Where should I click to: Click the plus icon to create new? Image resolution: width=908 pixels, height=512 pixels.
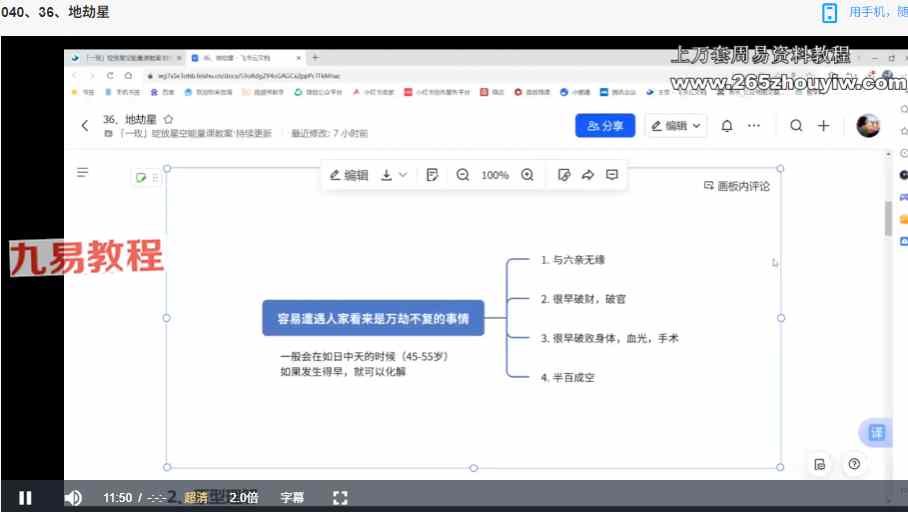[823, 126]
